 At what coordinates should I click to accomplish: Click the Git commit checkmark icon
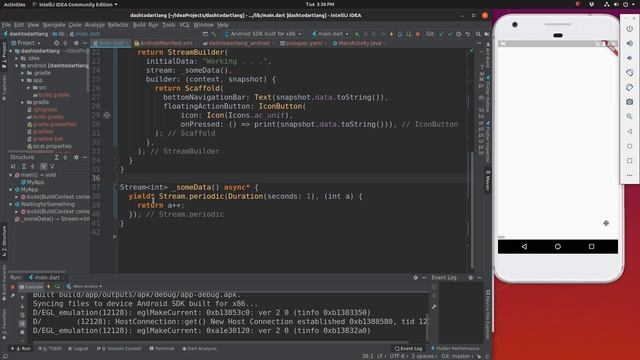point(450,34)
